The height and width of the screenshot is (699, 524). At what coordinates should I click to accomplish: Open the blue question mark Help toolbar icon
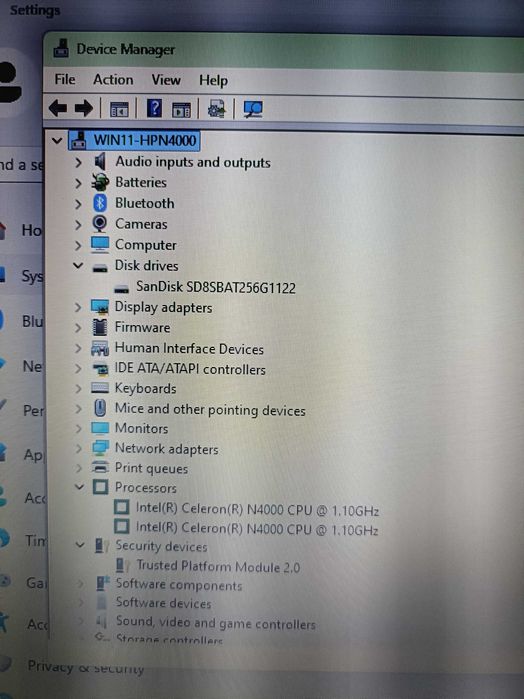pyautogui.click(x=154, y=108)
